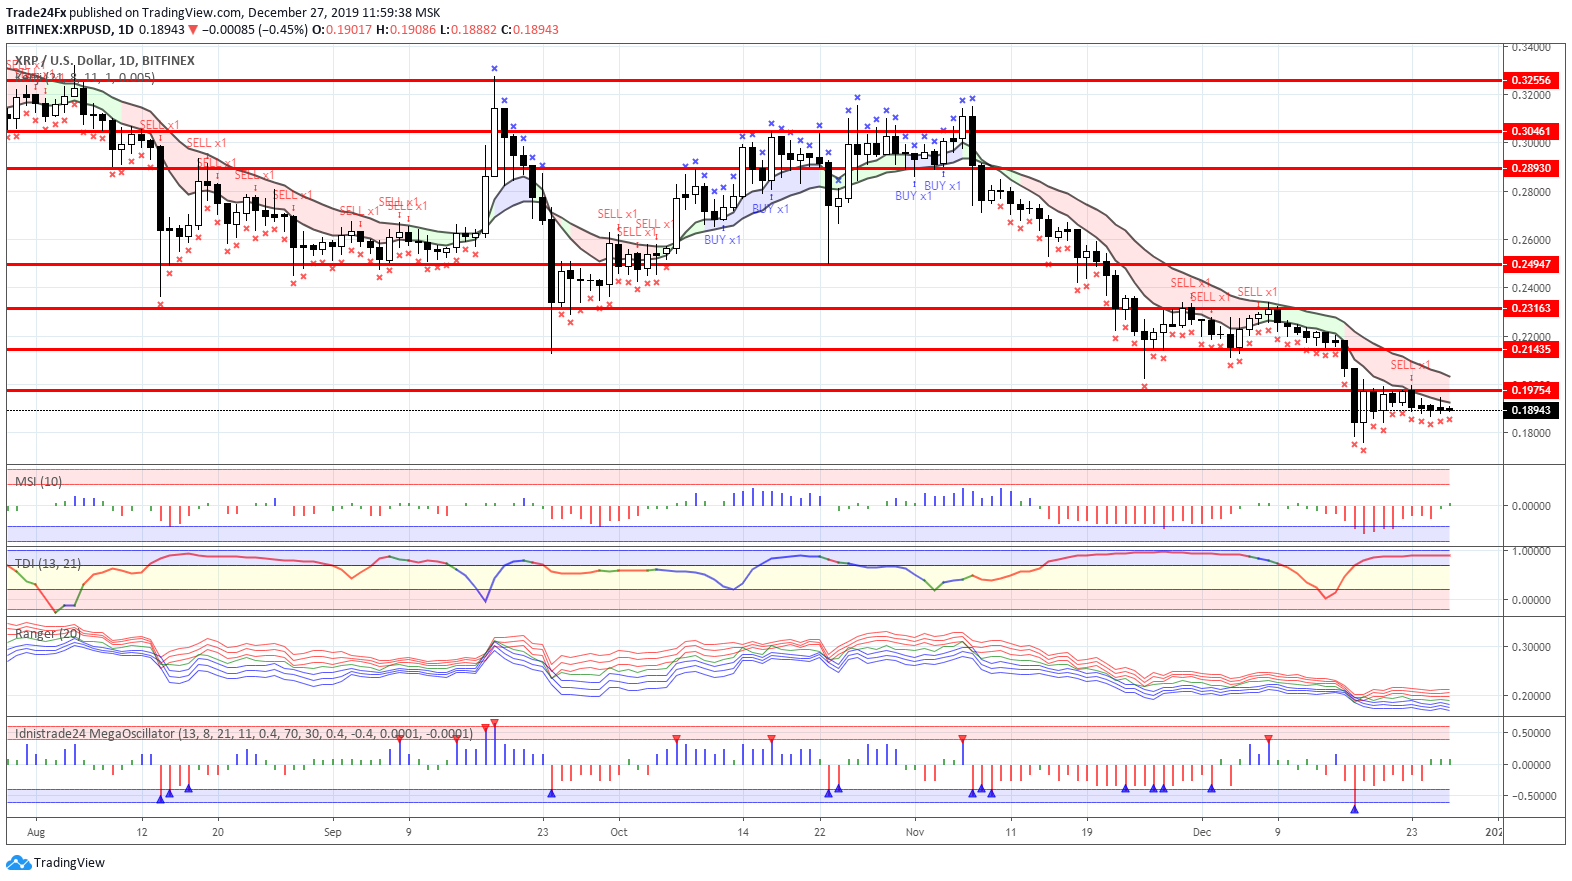Screen dimensions: 1572x881
Task: Click the 0.30000 Ranger scale value
Action: pos(1531,647)
